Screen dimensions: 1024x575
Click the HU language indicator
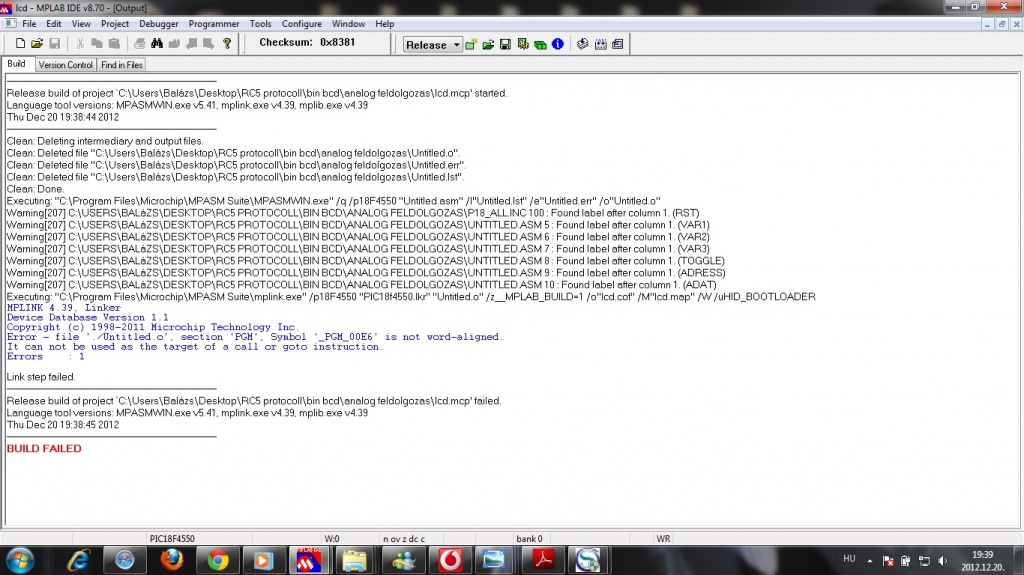[849, 559]
